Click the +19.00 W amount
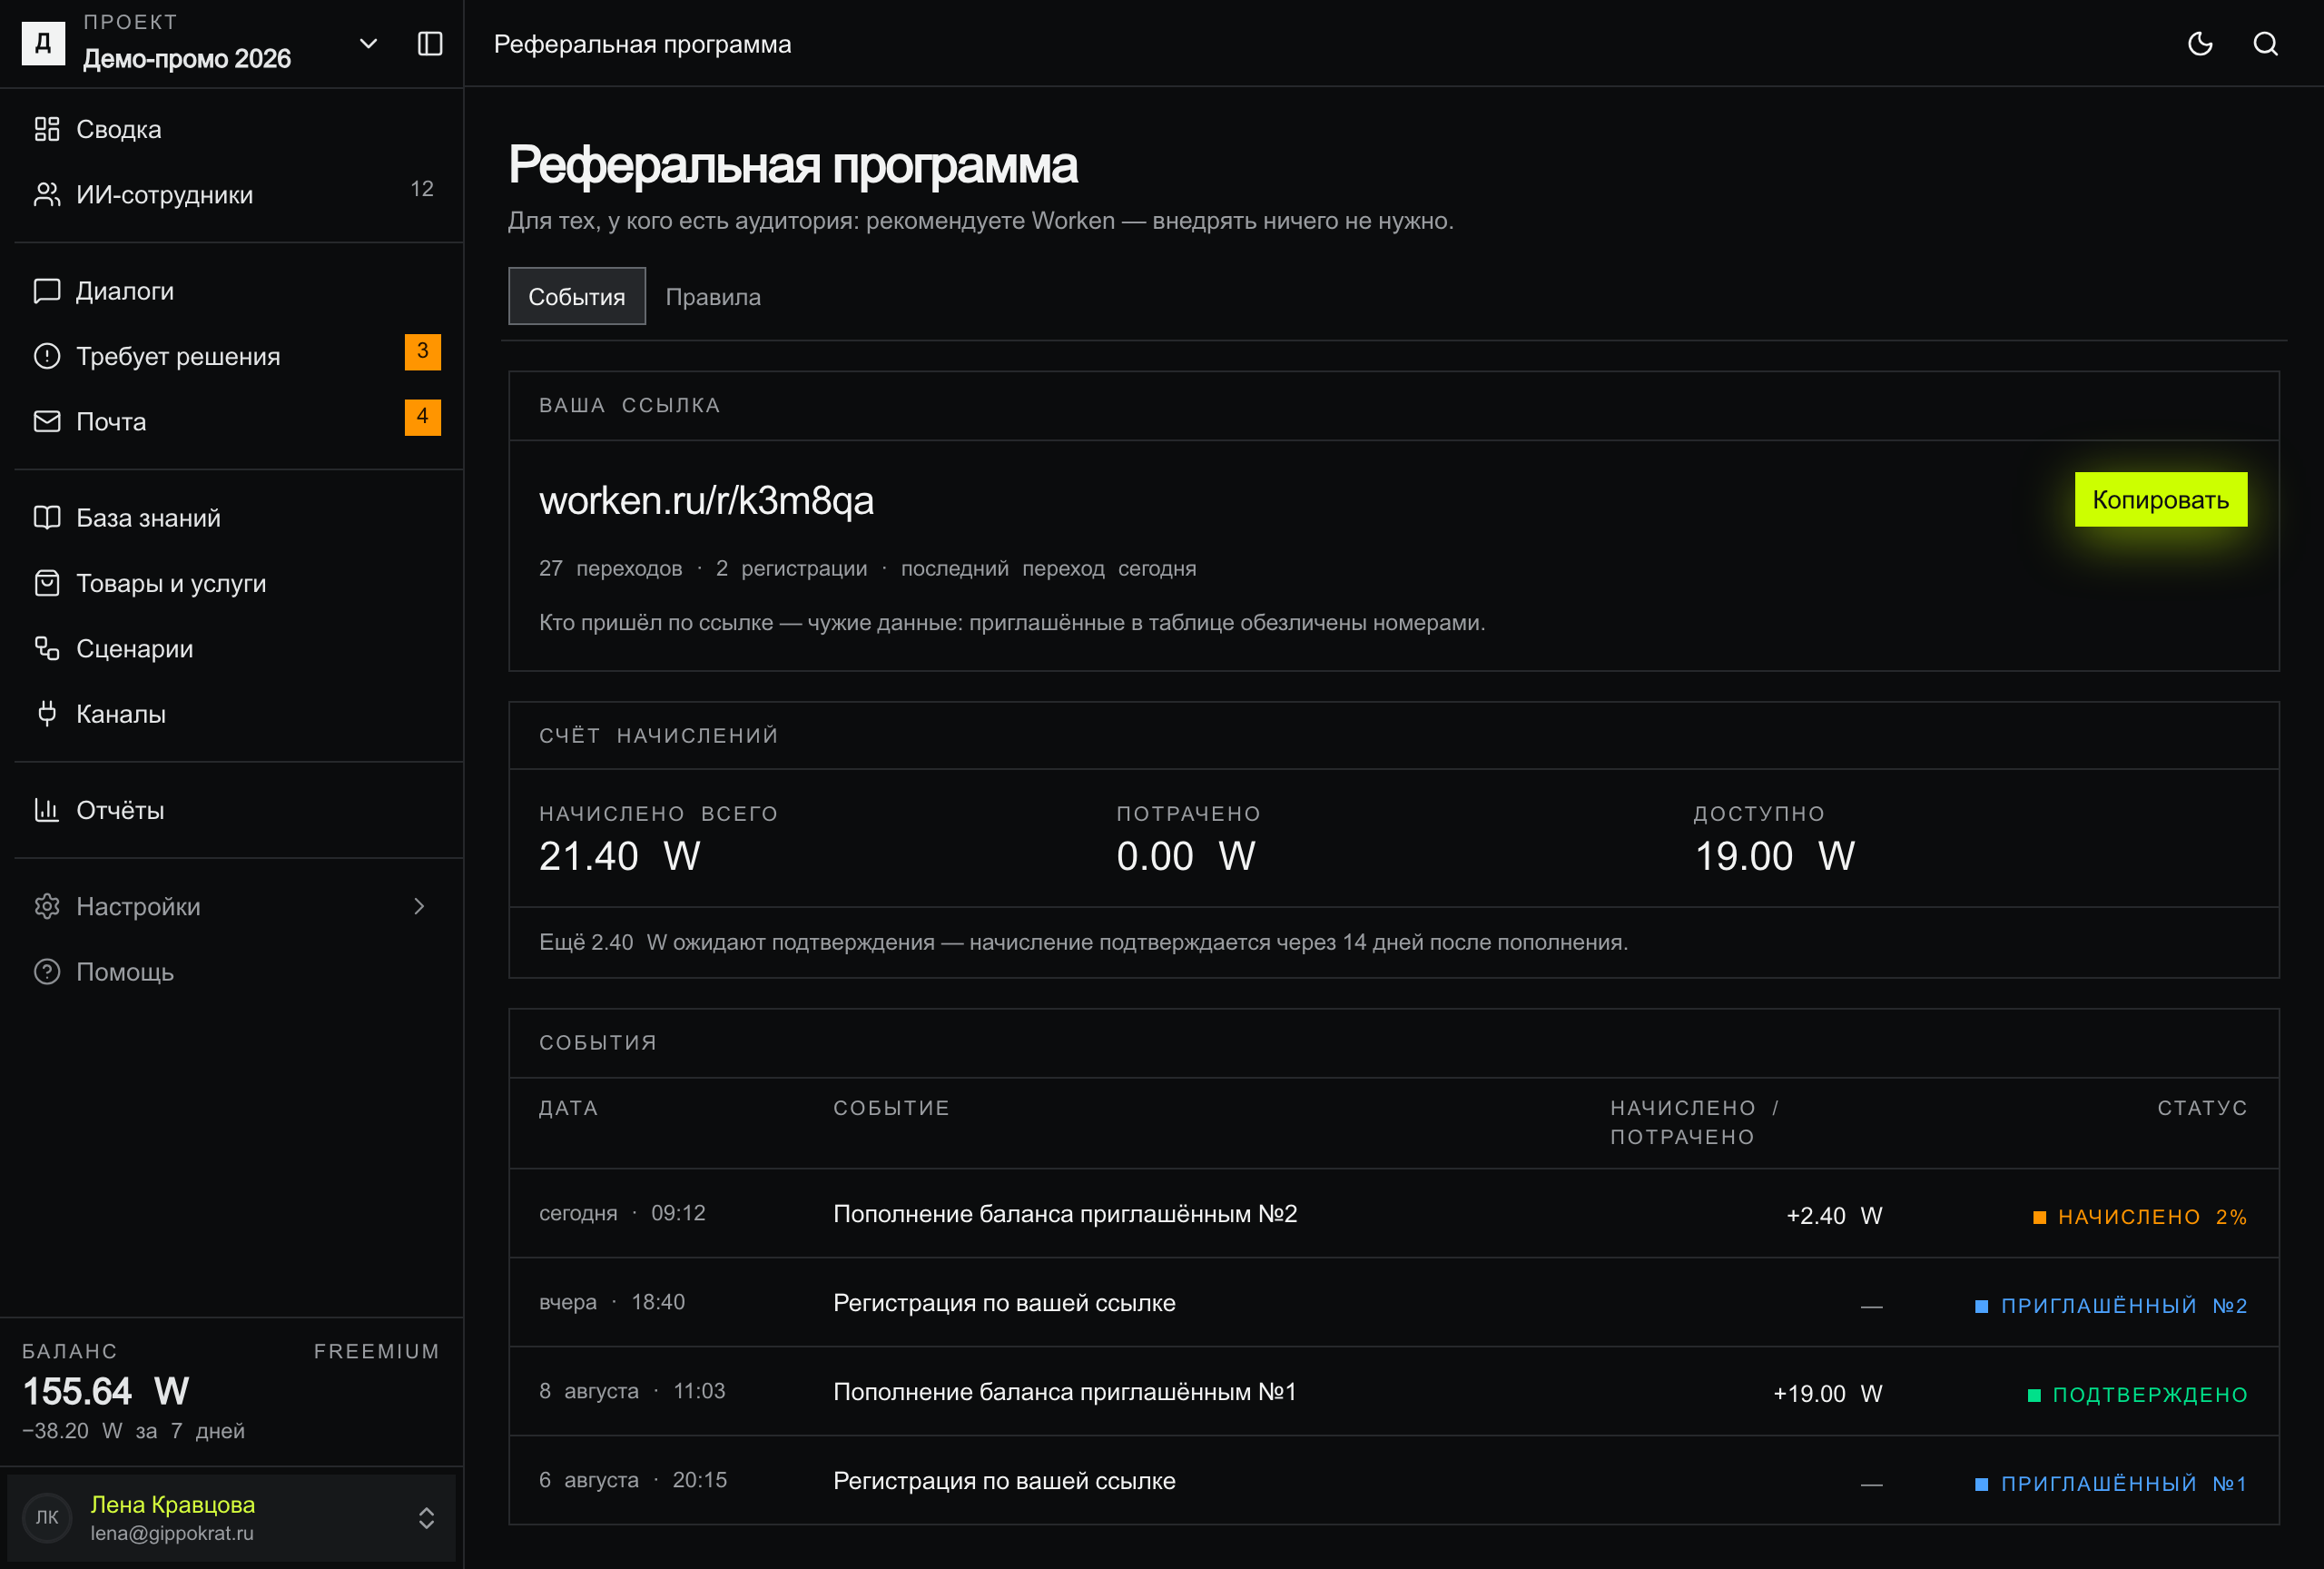Viewport: 2324px width, 1569px height. [x=1828, y=1394]
